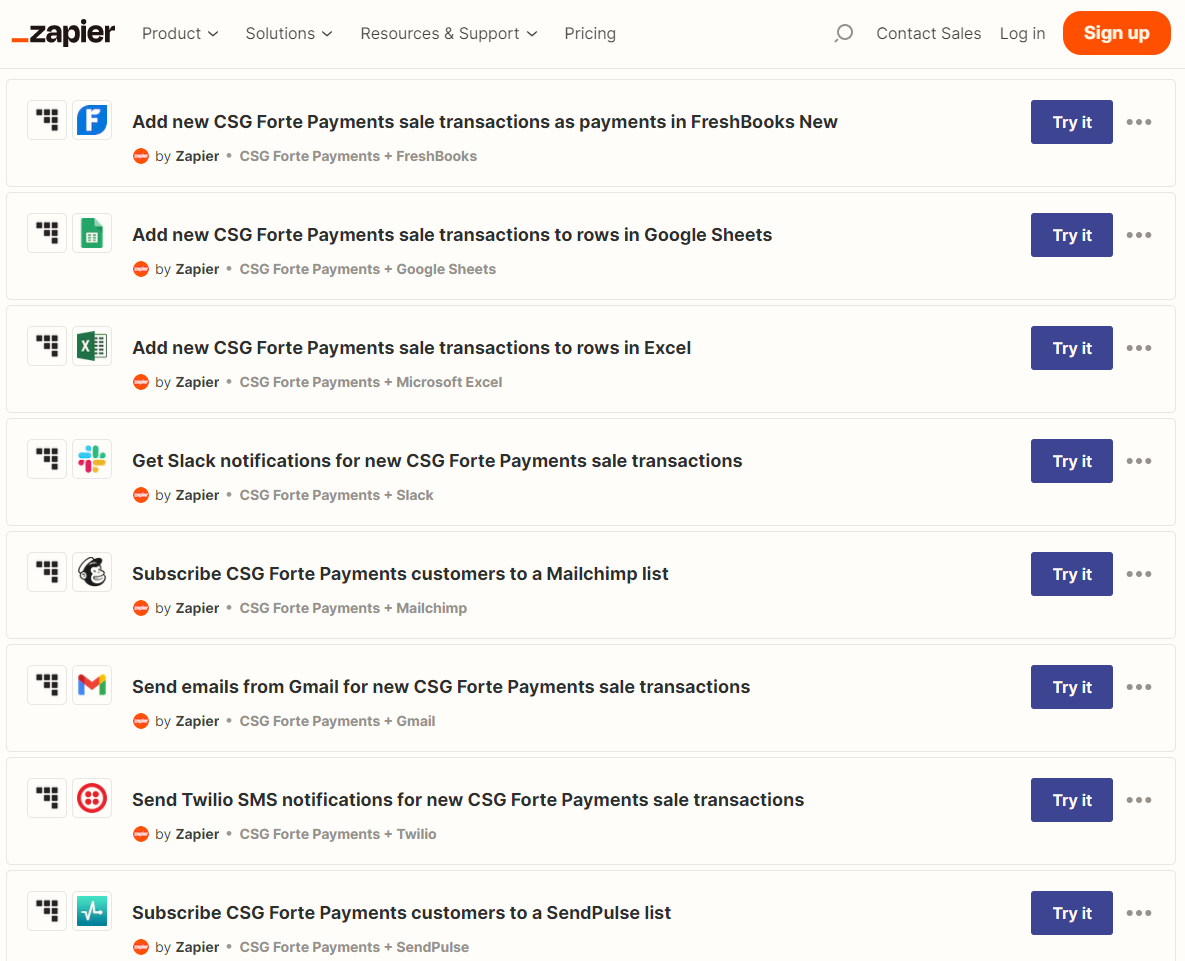This screenshot has height=961, width=1185.
Task: Click the Google Sheets app icon
Action: tap(92, 233)
